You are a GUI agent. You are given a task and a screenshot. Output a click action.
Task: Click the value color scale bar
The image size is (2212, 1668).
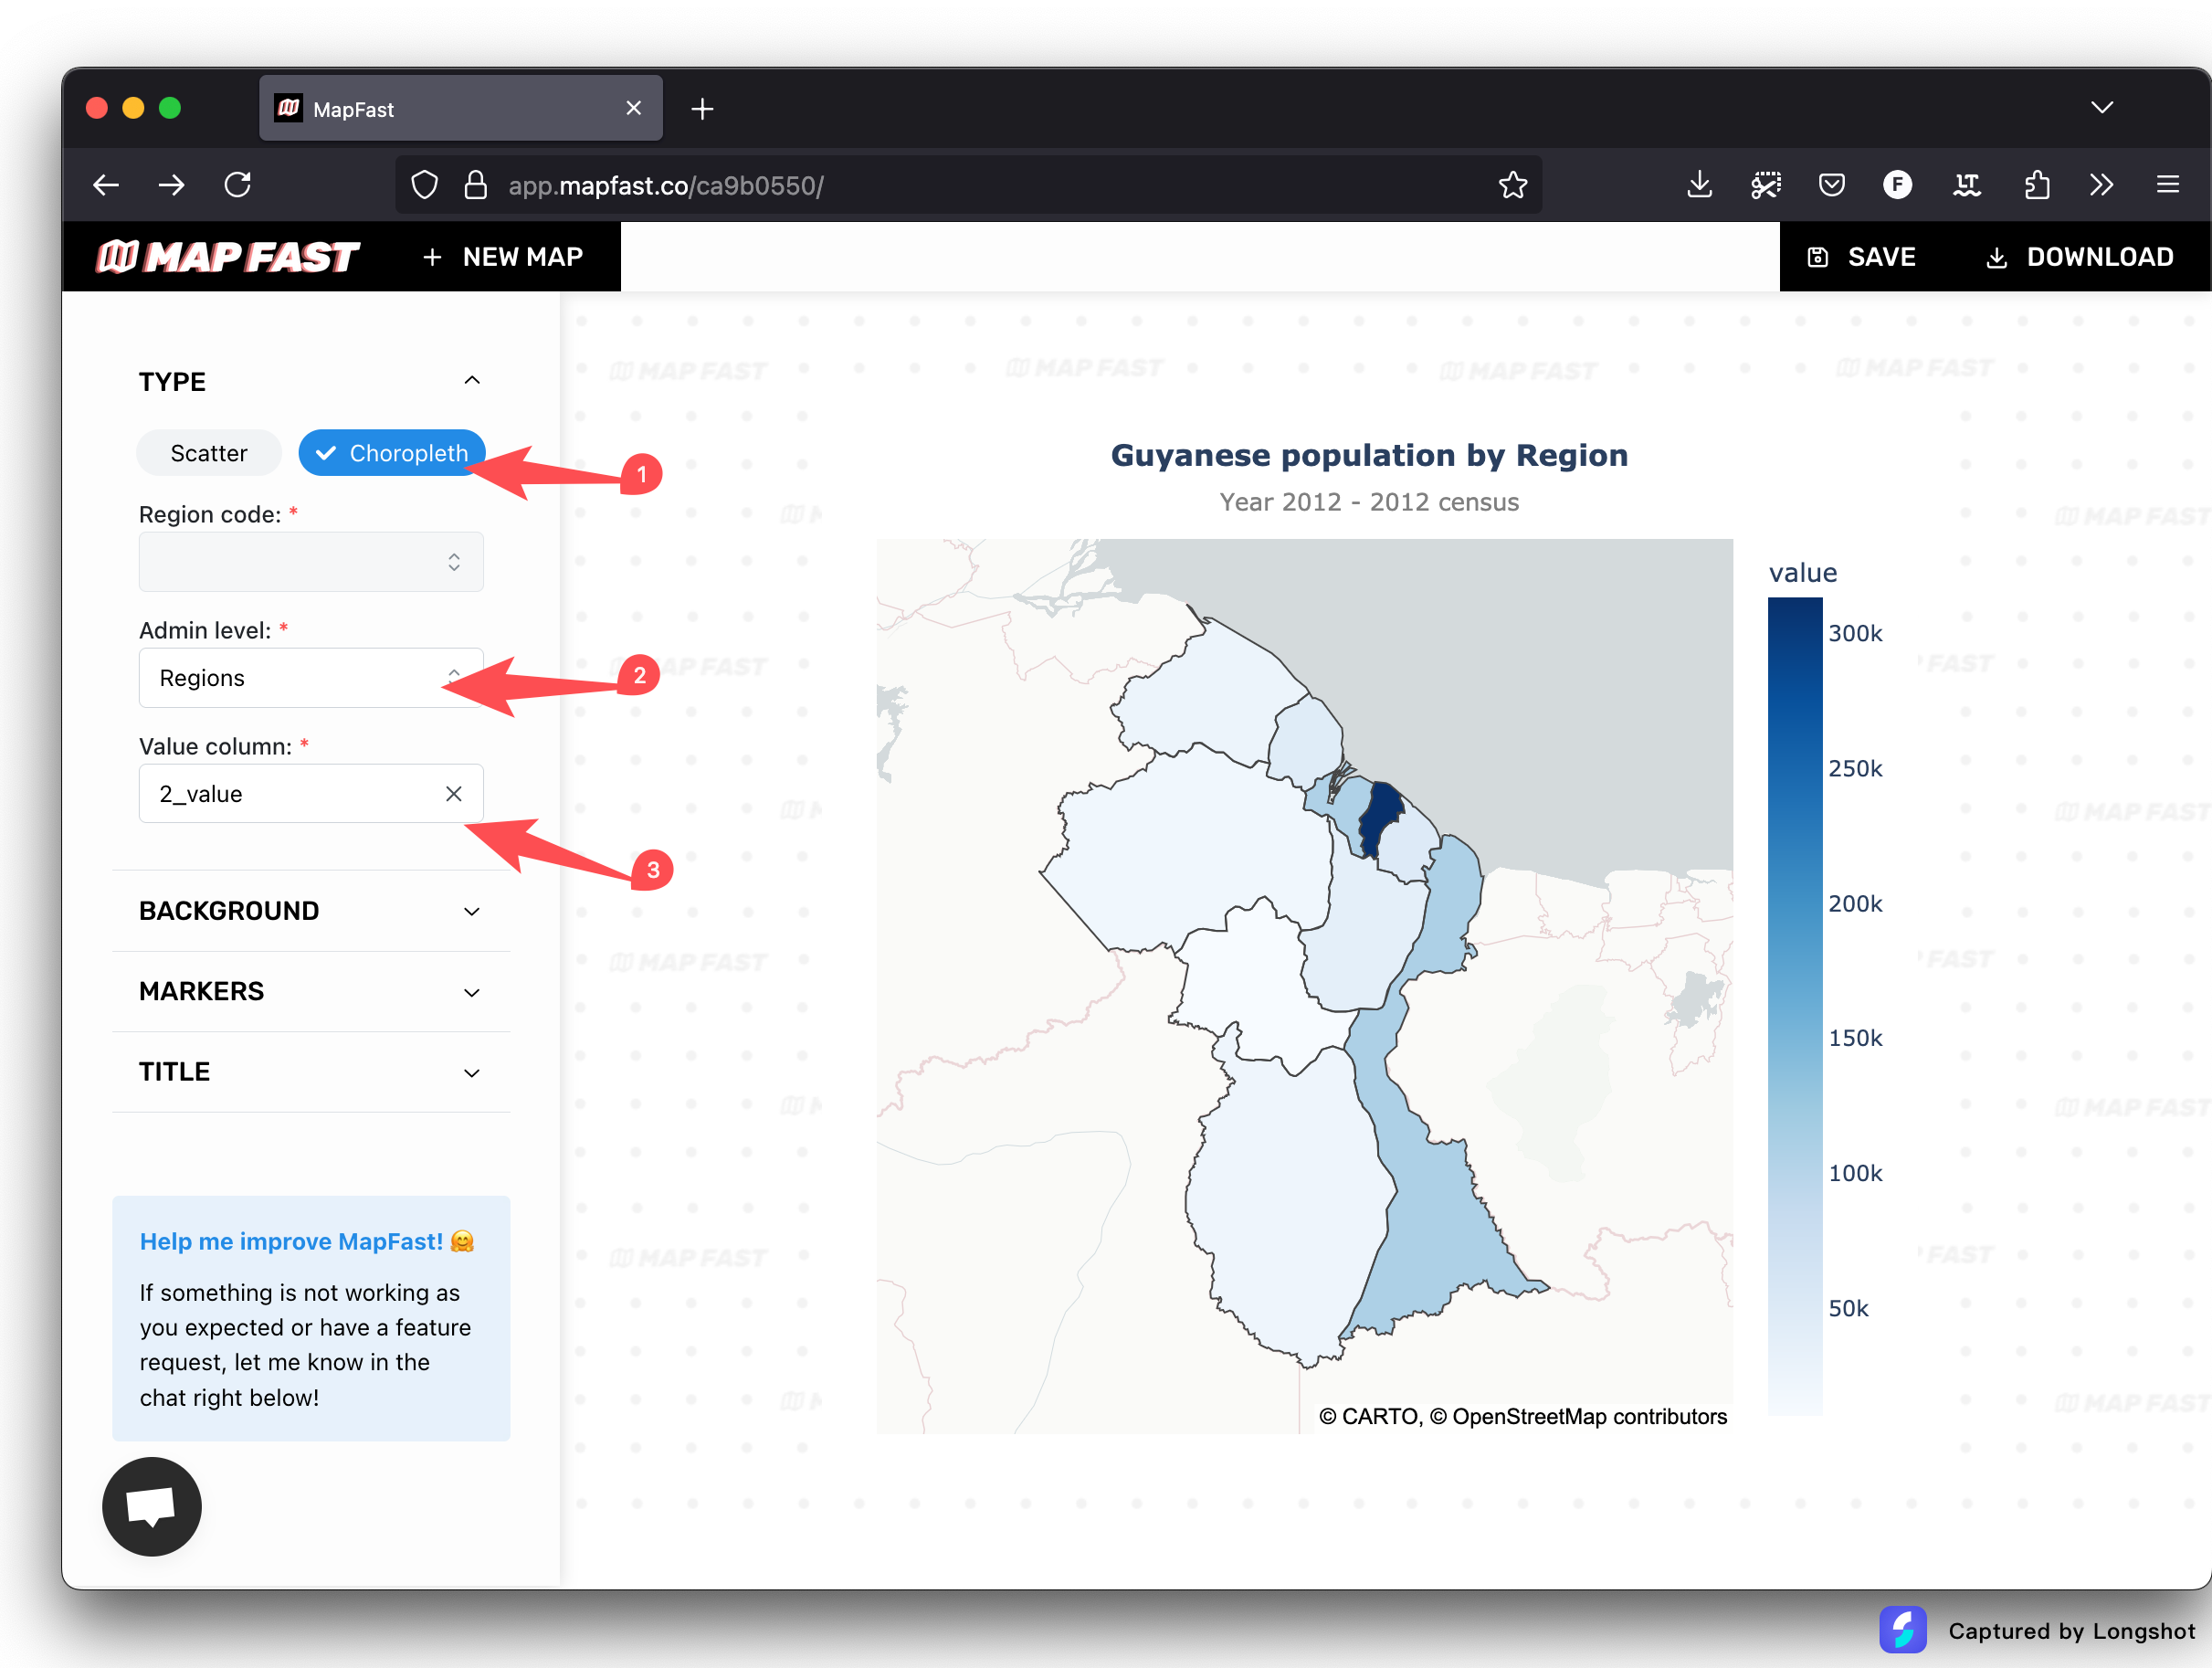point(1795,1005)
